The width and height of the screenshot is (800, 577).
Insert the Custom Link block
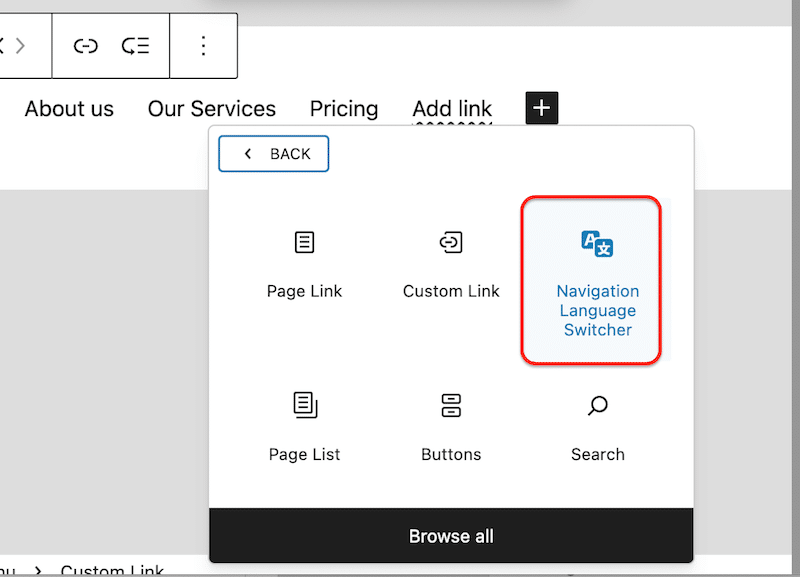[x=451, y=263]
